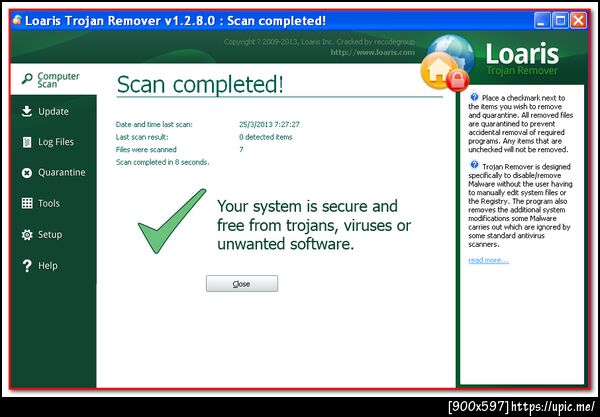Image resolution: width=600 pixels, height=417 pixels.
Task: Click the app icon in title bar
Action: (17, 20)
